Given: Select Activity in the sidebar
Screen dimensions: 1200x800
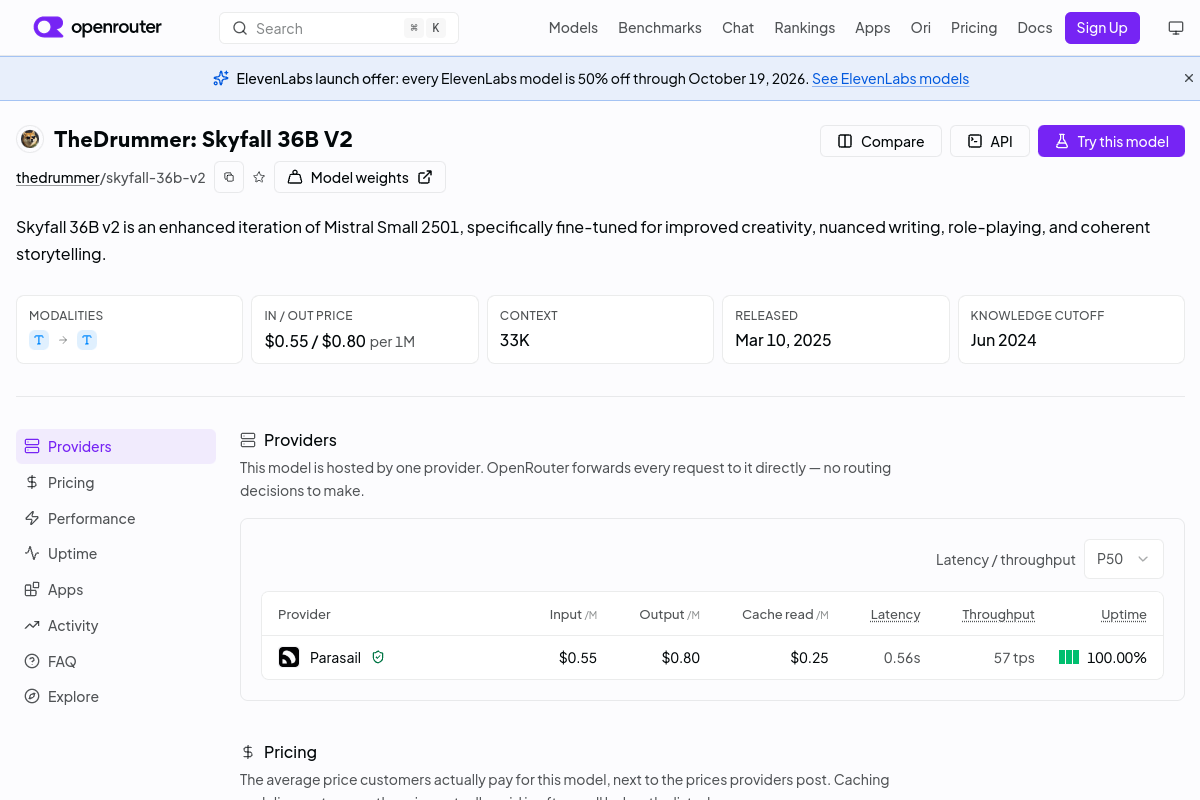Looking at the screenshot, I should coord(116,626).
